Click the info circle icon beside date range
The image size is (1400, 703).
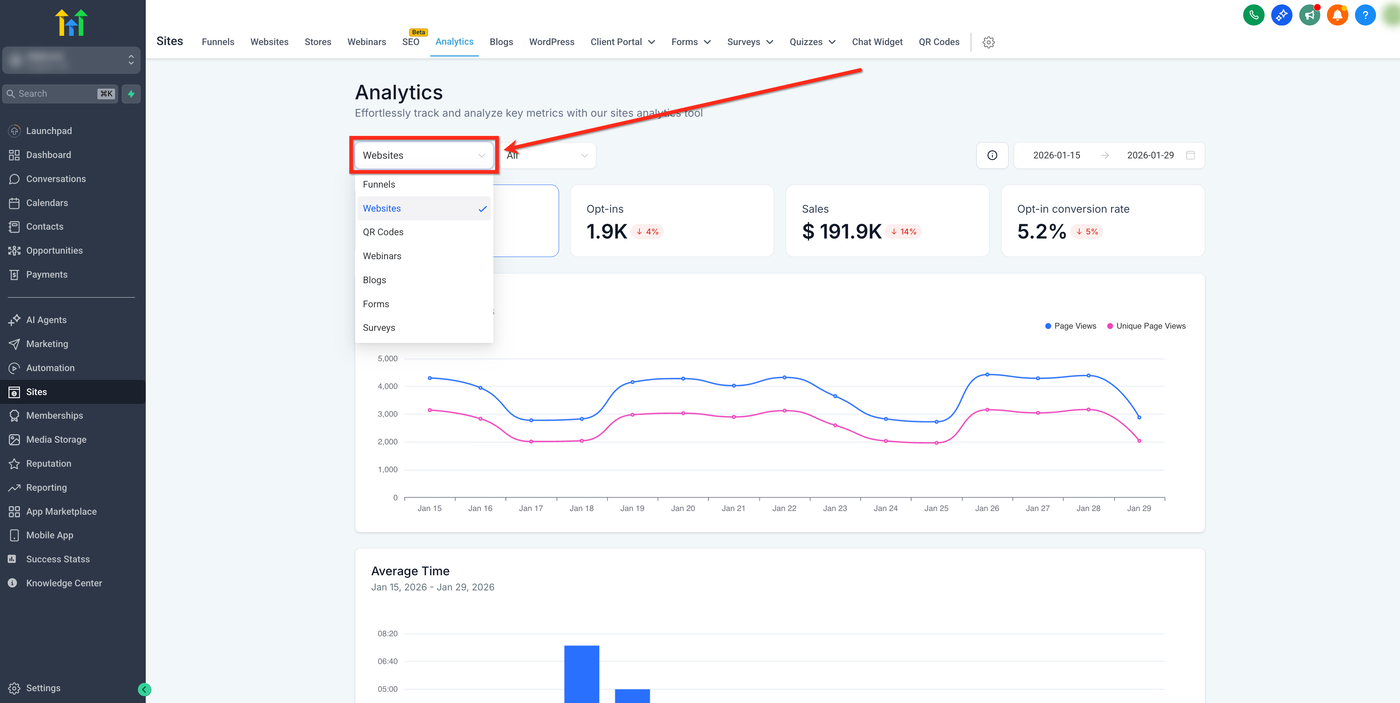[x=992, y=155]
